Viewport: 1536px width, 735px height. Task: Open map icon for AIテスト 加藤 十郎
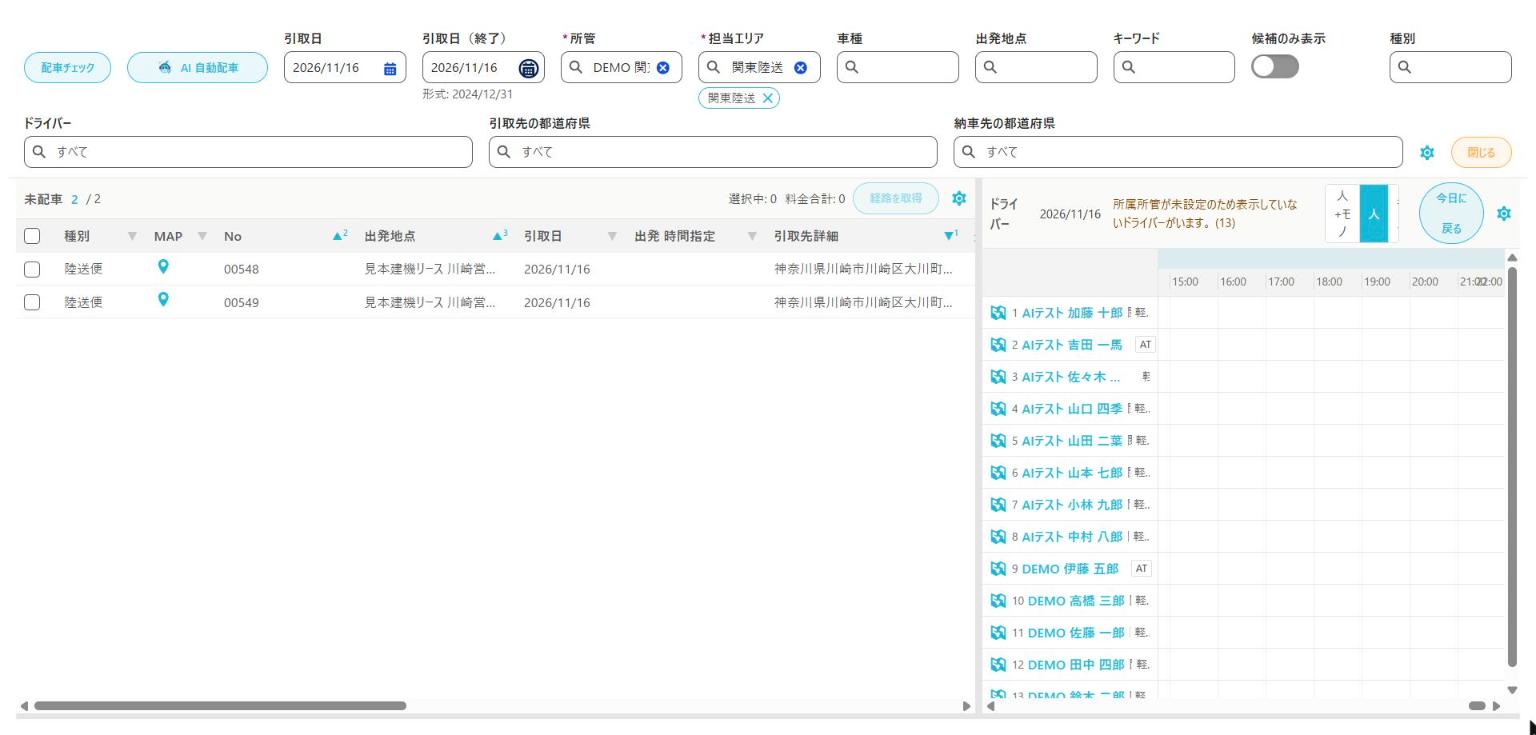(x=996, y=313)
